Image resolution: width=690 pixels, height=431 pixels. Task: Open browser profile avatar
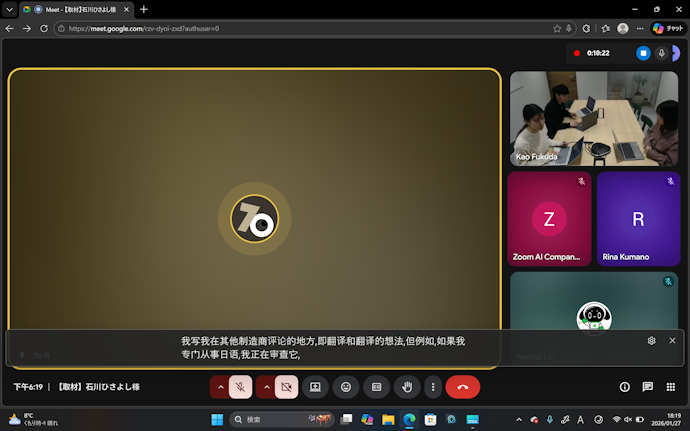(x=623, y=29)
